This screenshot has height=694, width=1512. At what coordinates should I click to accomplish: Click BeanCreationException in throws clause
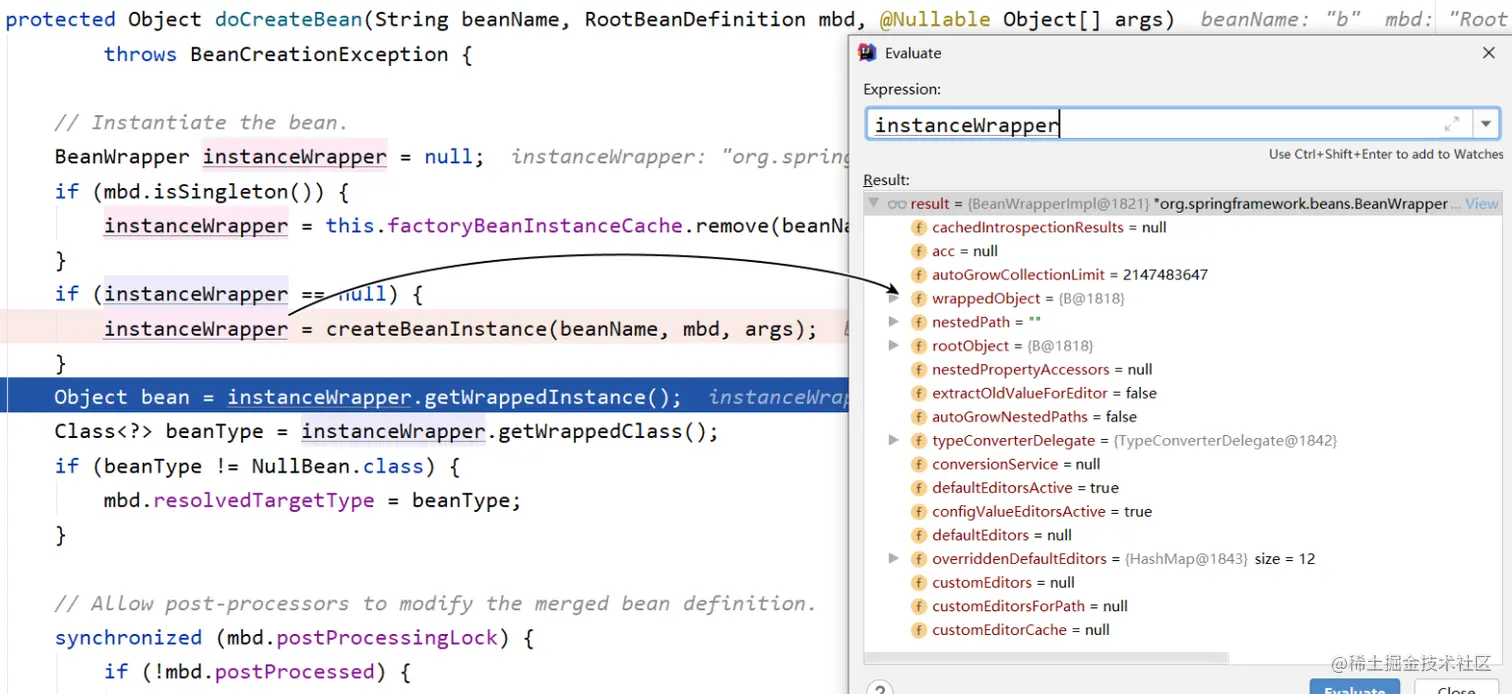319,54
